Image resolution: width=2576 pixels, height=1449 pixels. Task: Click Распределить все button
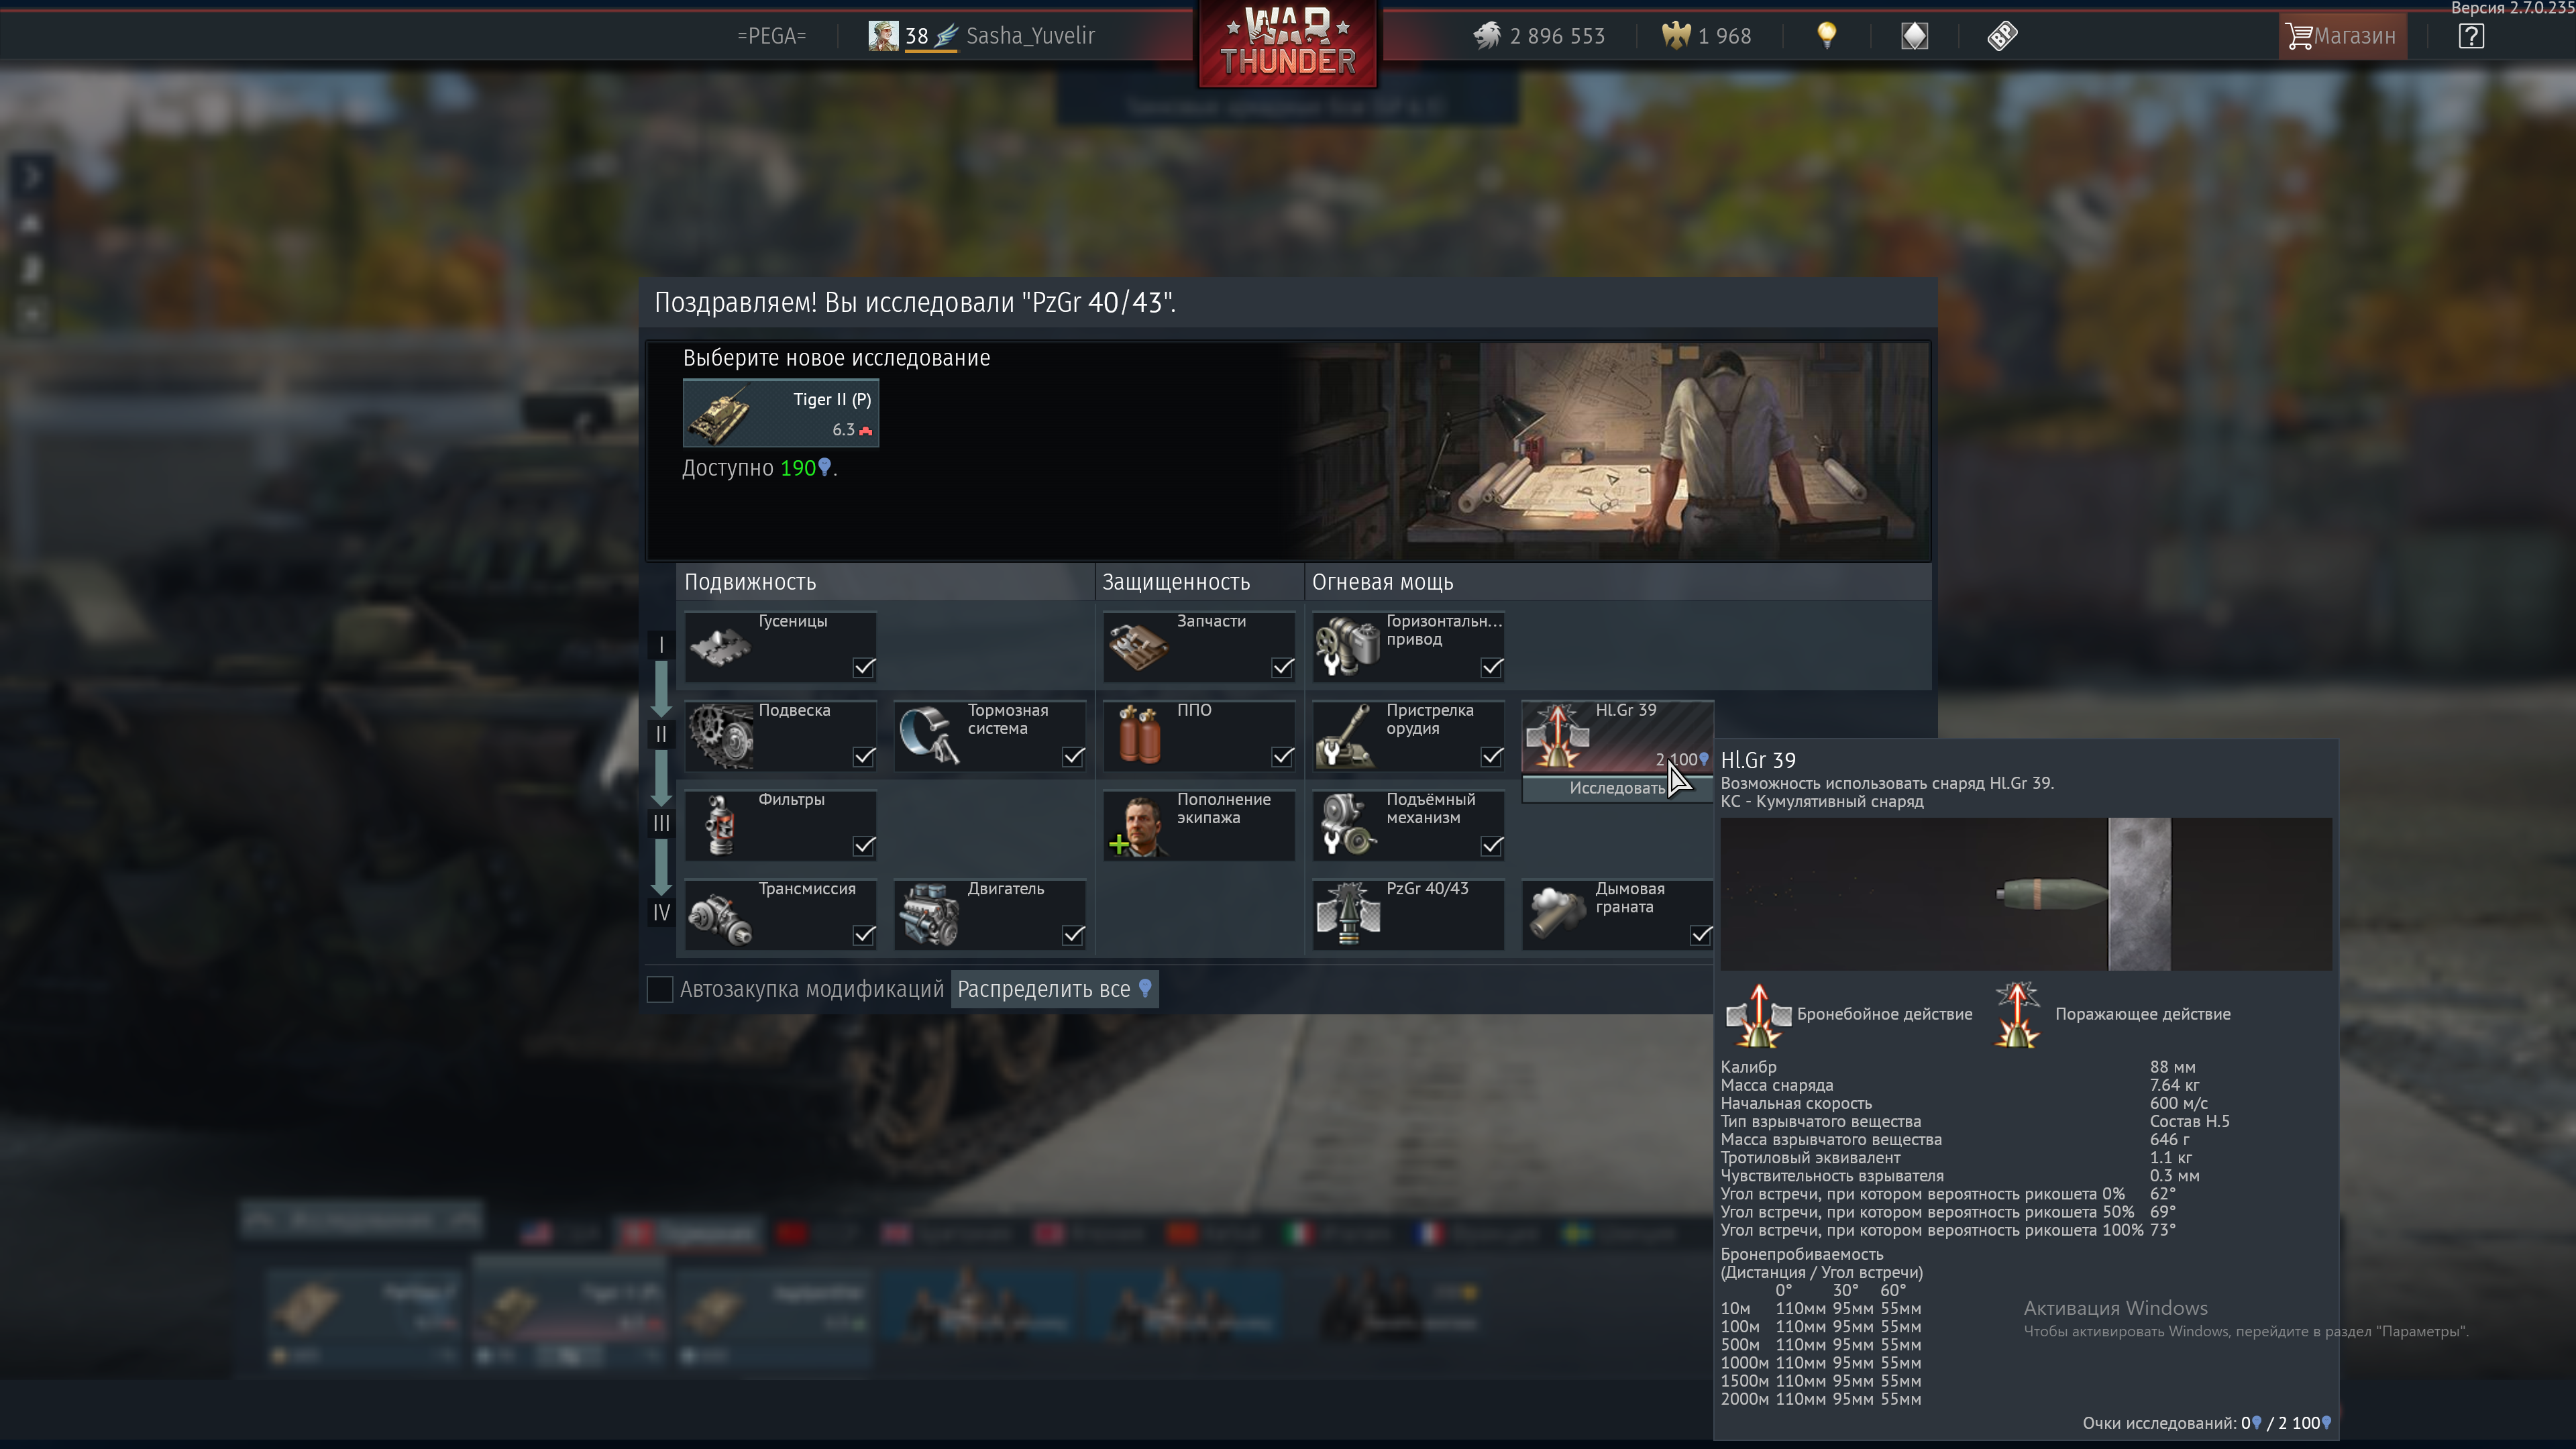[x=1055, y=989]
